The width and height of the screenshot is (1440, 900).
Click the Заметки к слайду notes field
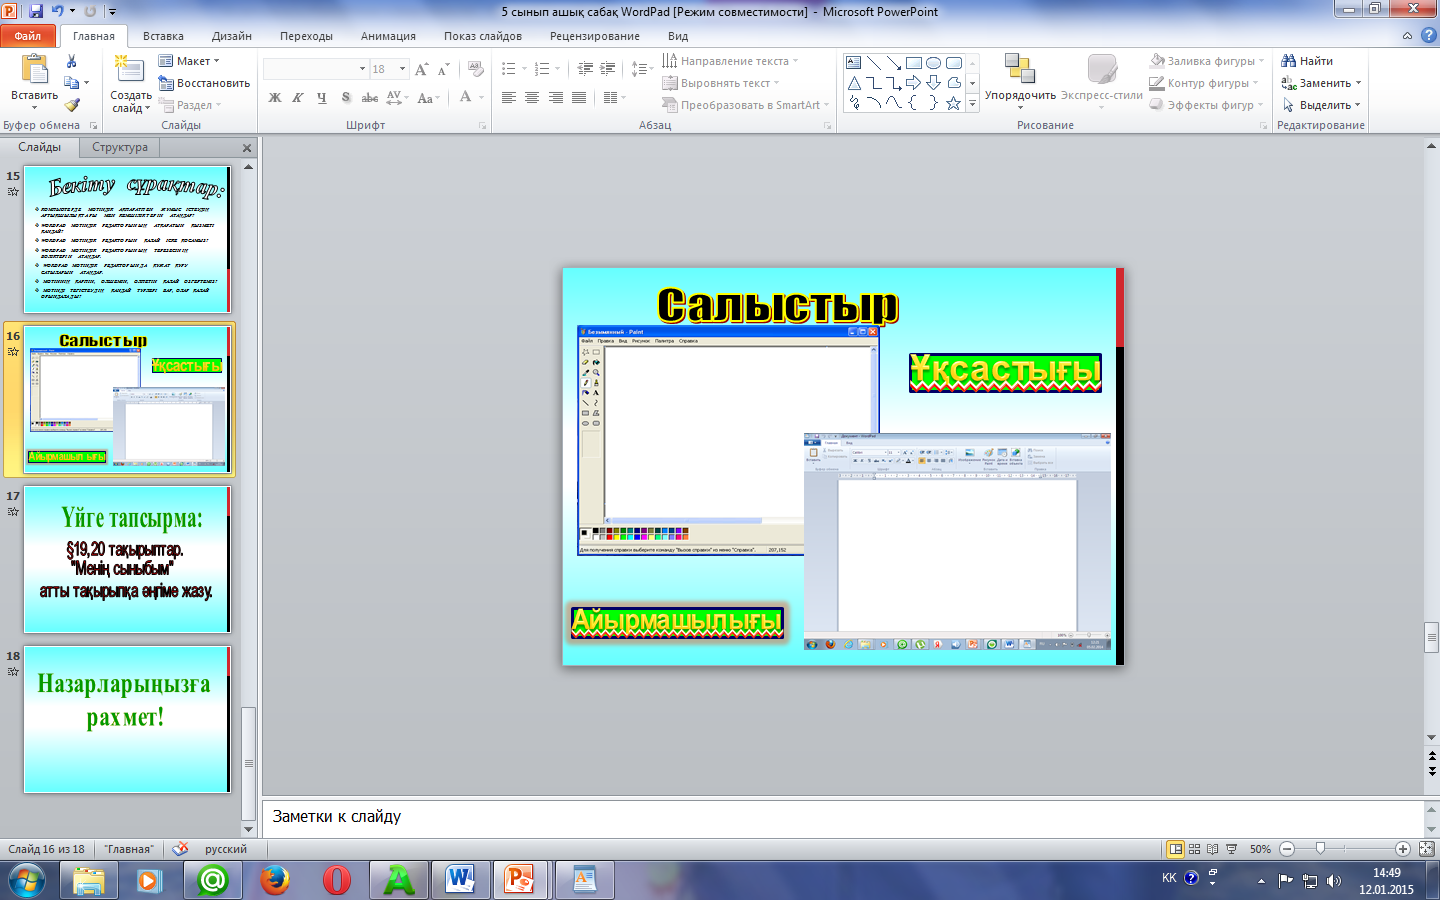(x=842, y=817)
